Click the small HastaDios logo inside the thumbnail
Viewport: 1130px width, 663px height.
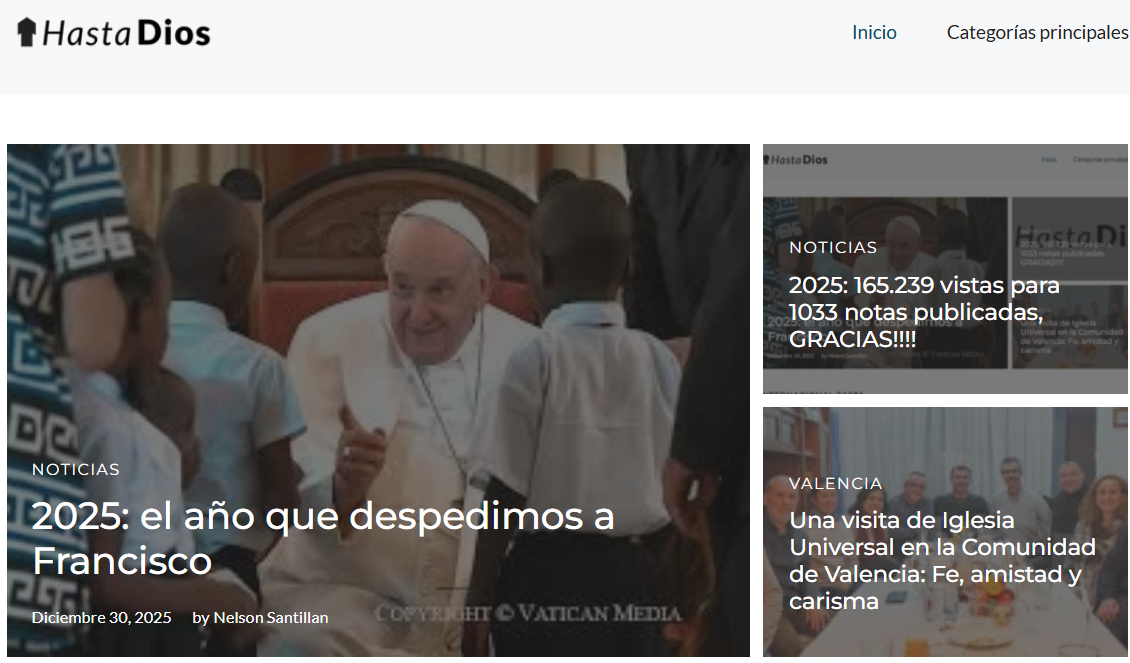tap(799, 159)
